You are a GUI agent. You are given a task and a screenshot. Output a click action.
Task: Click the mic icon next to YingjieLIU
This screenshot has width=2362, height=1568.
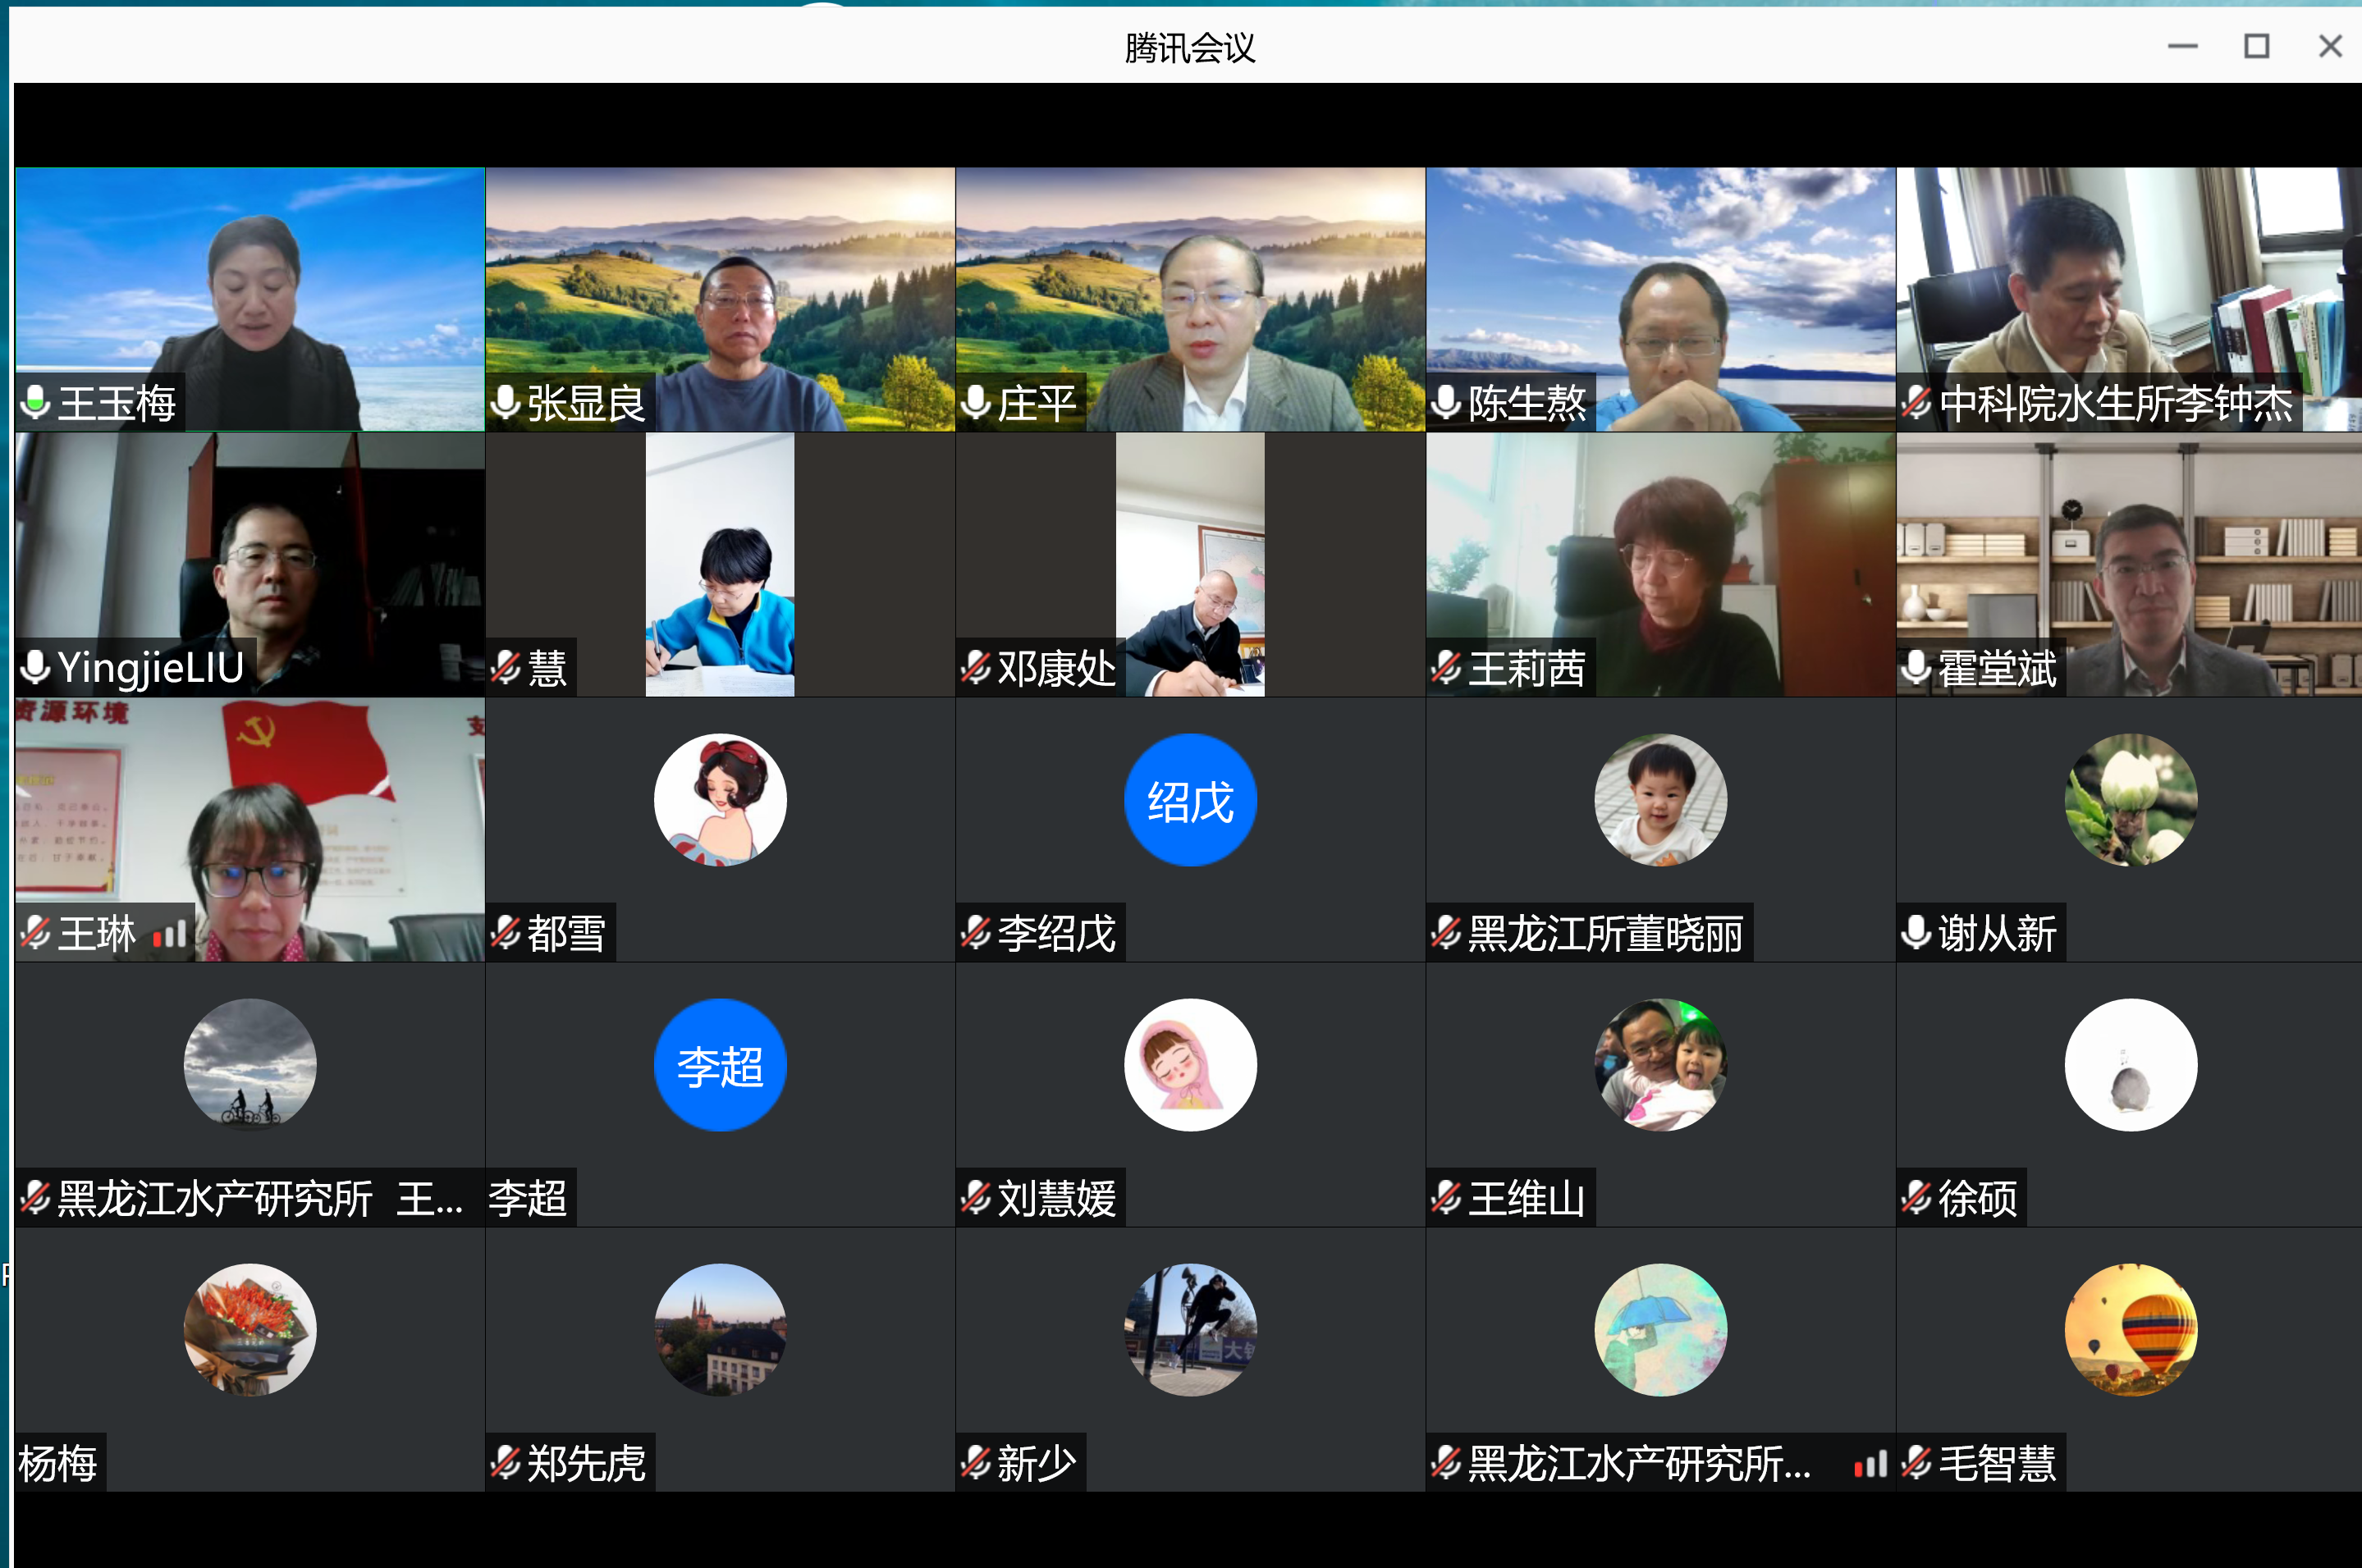click(36, 668)
